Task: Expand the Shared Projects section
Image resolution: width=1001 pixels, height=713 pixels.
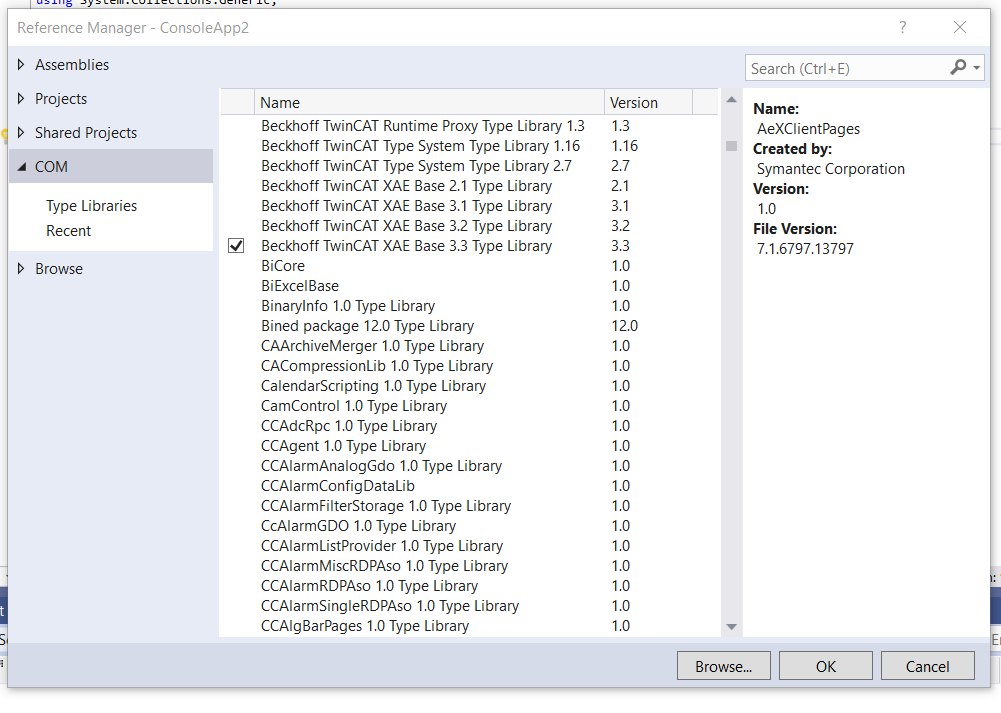Action: [x=21, y=132]
